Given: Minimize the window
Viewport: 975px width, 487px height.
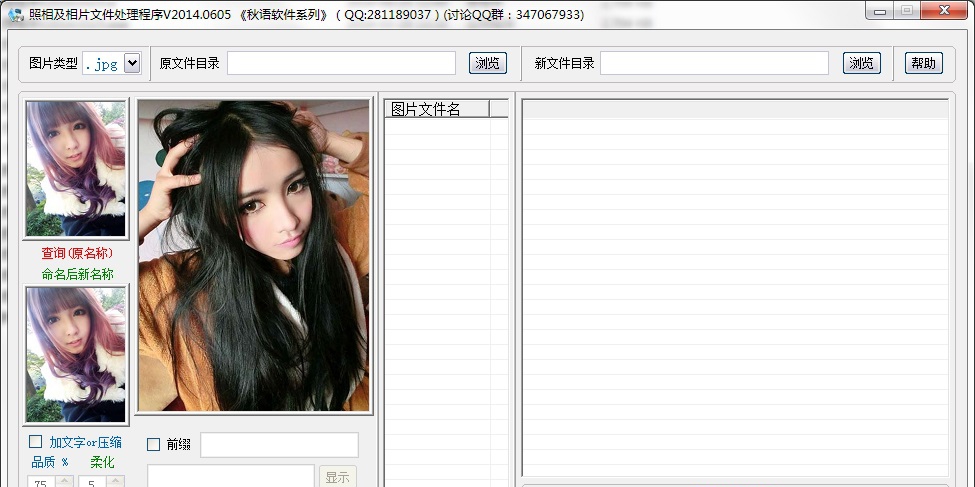Looking at the screenshot, I should point(880,10).
